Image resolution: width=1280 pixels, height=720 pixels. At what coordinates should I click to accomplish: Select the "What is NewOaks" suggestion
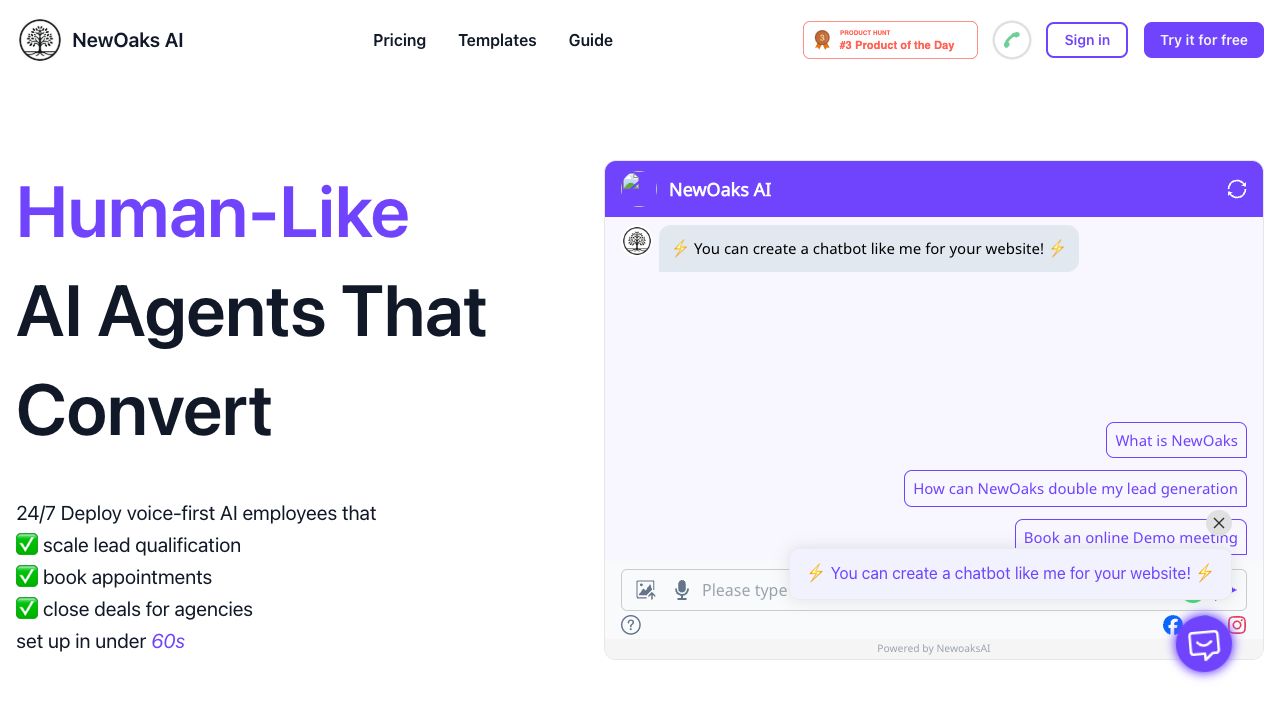click(1176, 441)
